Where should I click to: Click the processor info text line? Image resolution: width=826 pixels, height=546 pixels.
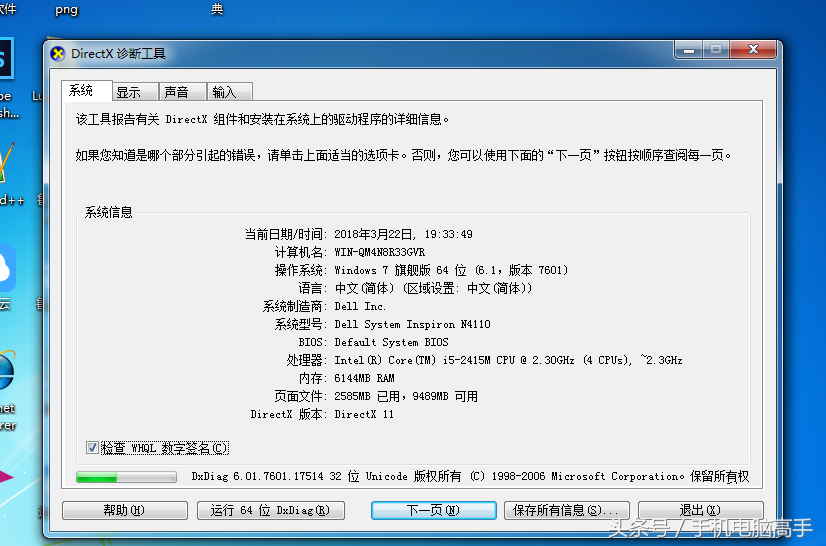tap(508, 360)
